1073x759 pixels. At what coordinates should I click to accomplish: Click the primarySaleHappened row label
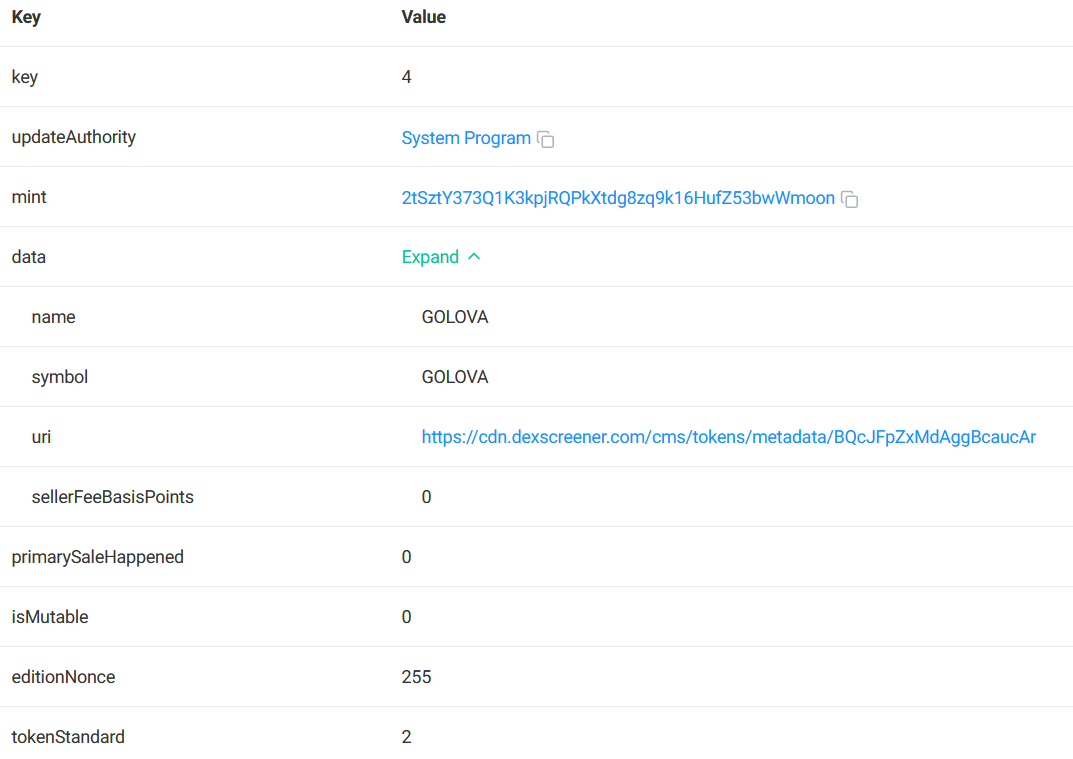[98, 557]
